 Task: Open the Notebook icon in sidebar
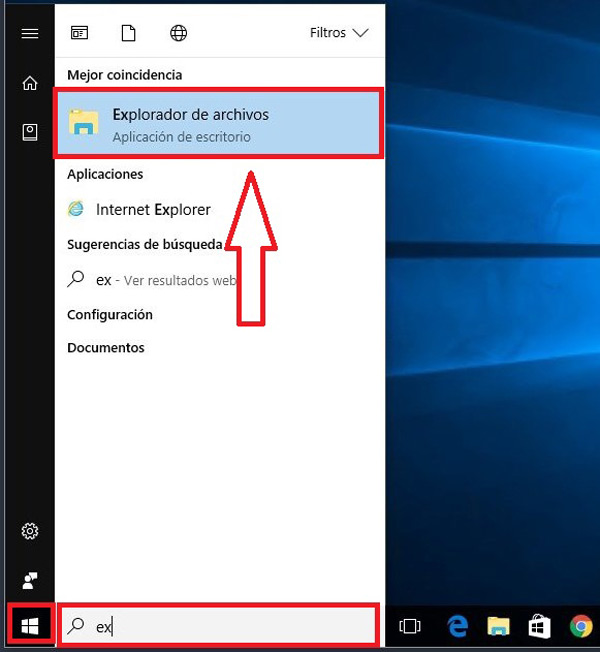click(x=29, y=132)
